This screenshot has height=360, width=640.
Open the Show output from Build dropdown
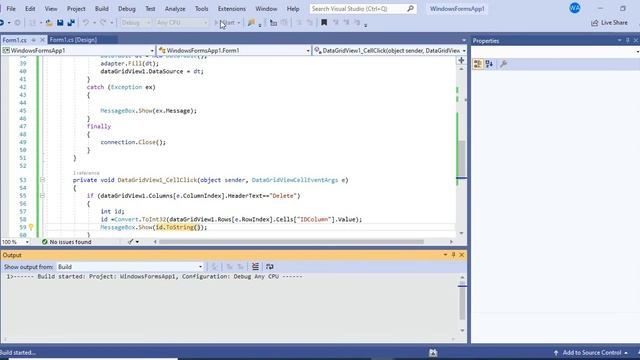click(130, 267)
